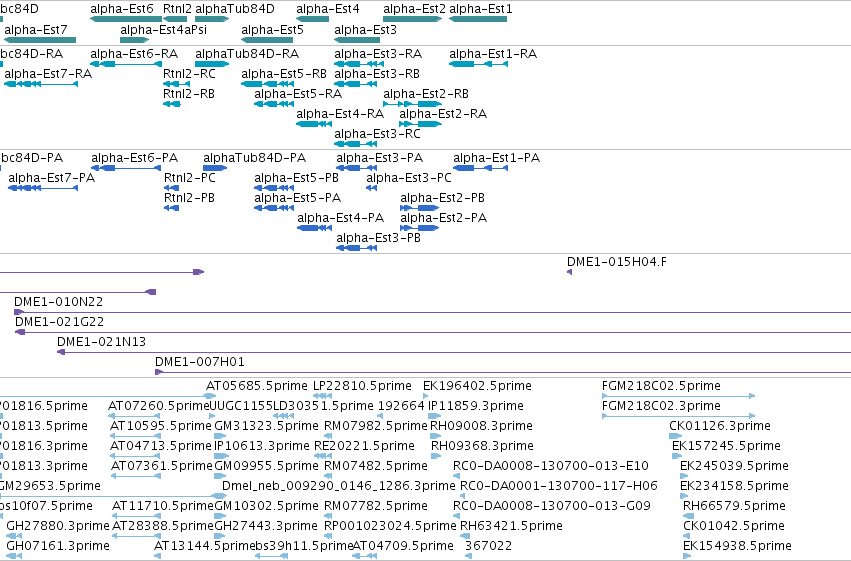Viewport: 851px width, 561px height.
Task: Click the alpha-Est7 gene label
Action: click(x=36, y=30)
